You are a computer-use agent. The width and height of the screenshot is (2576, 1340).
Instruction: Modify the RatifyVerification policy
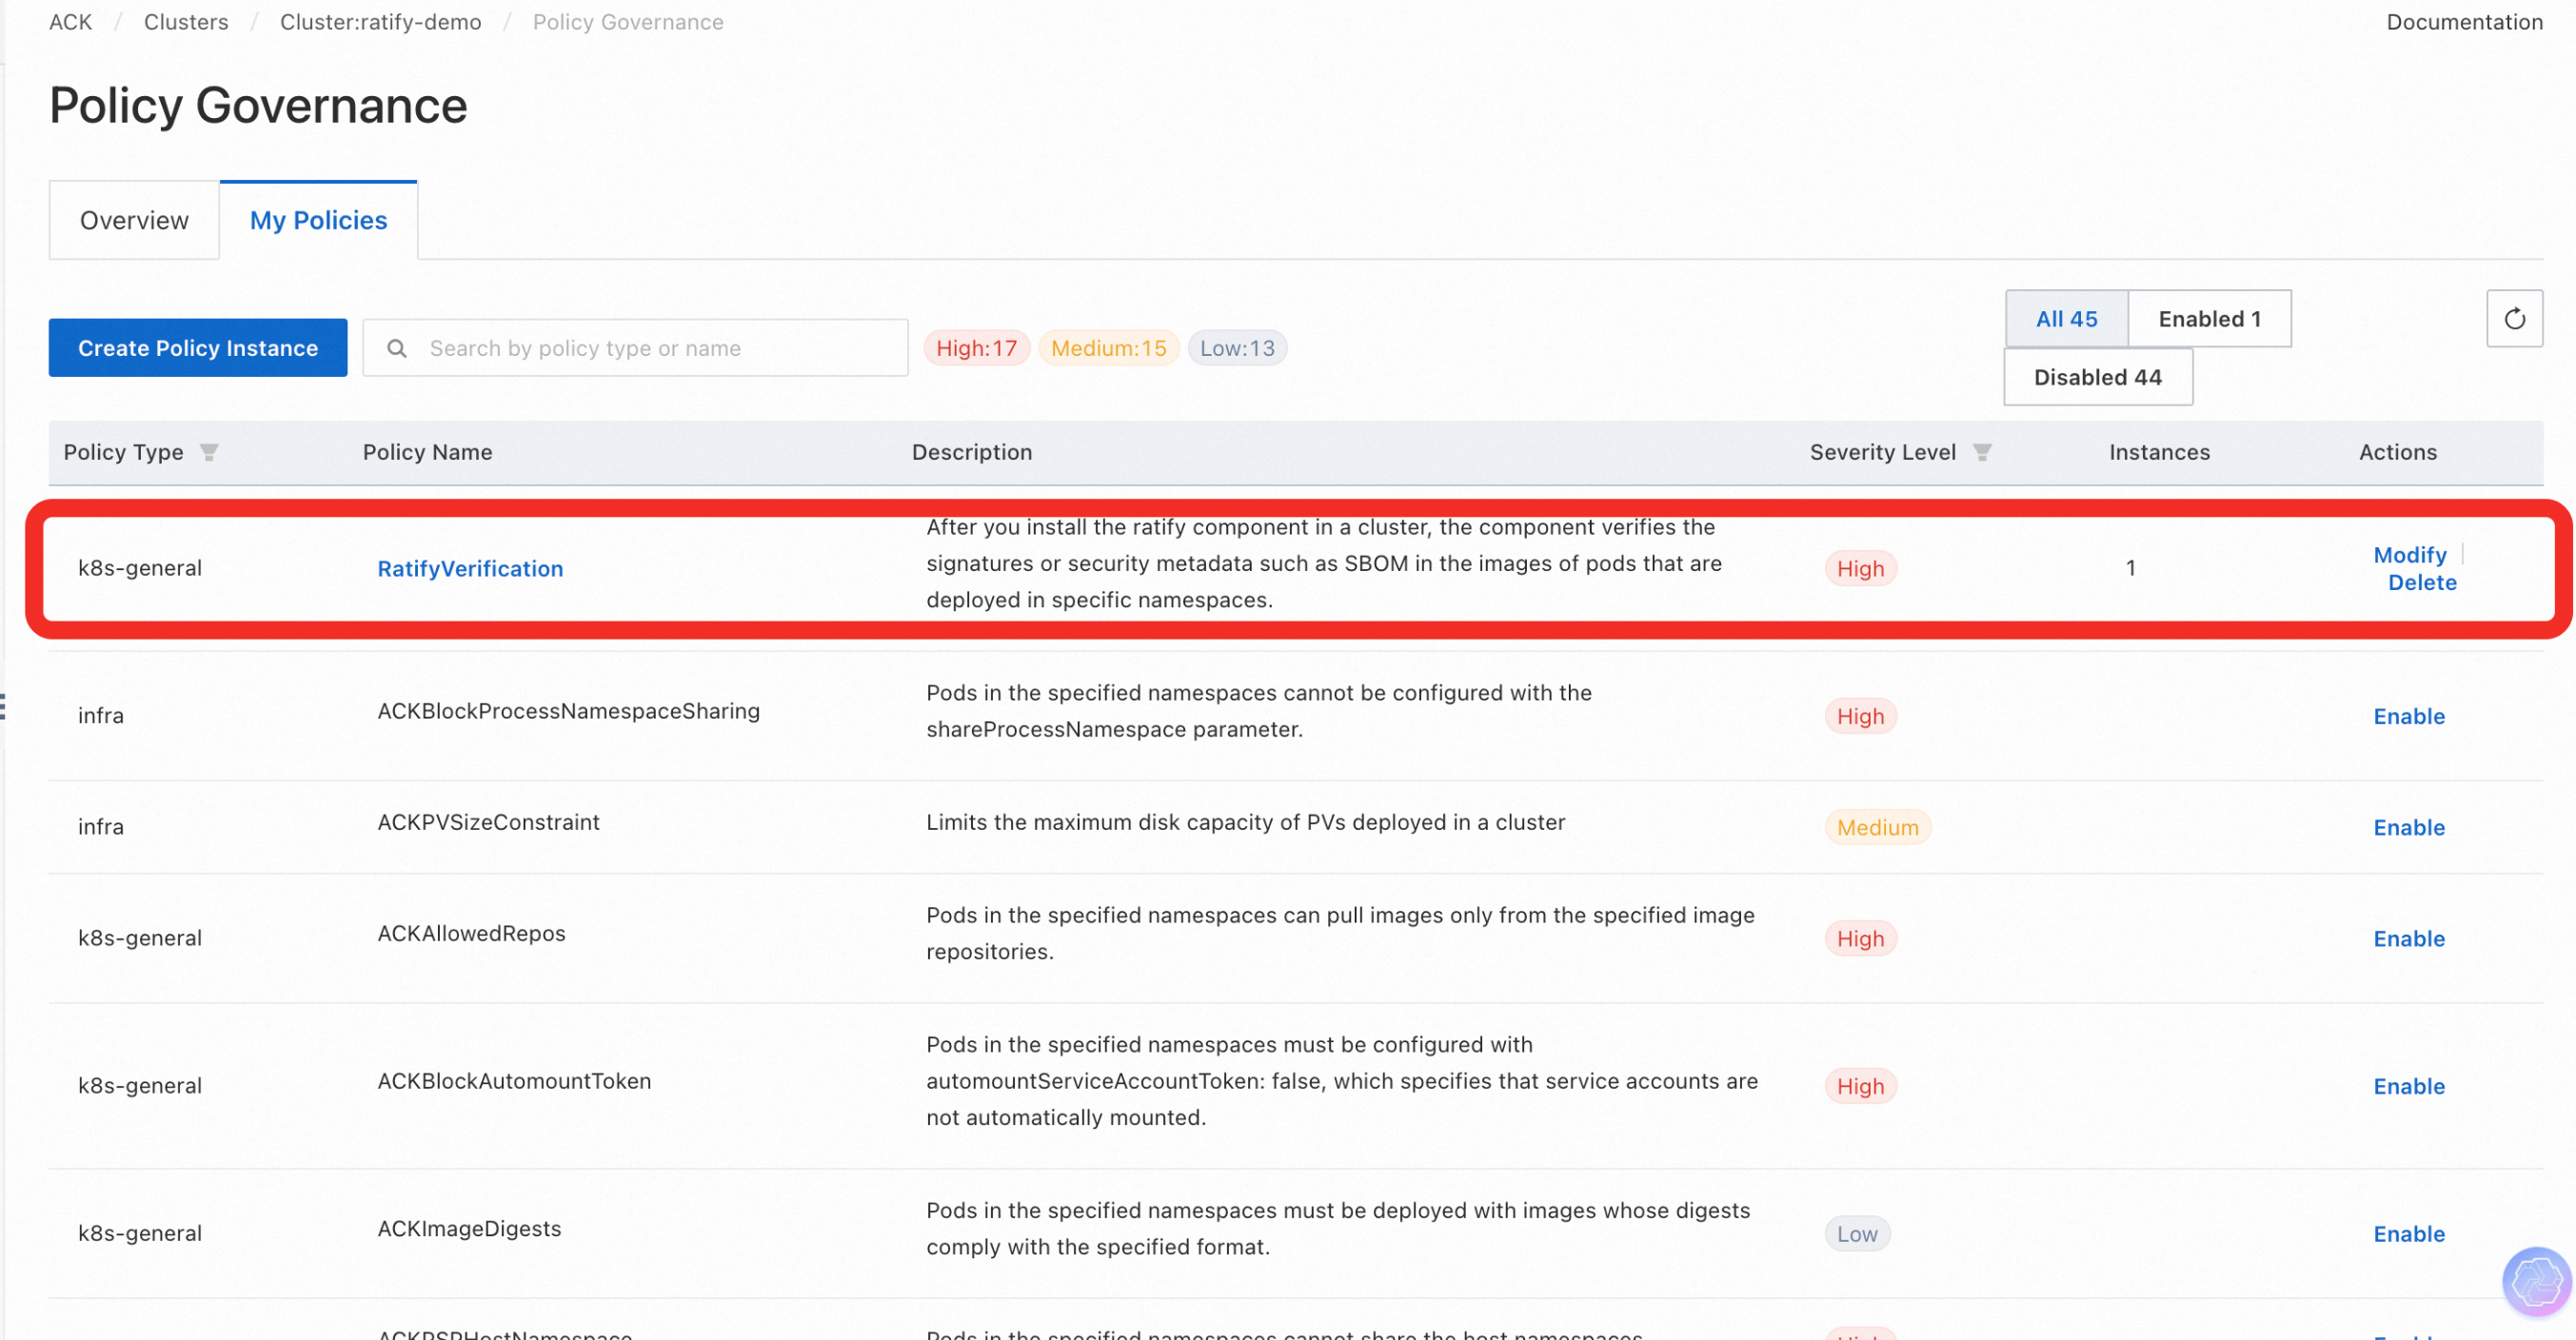[x=2410, y=555]
